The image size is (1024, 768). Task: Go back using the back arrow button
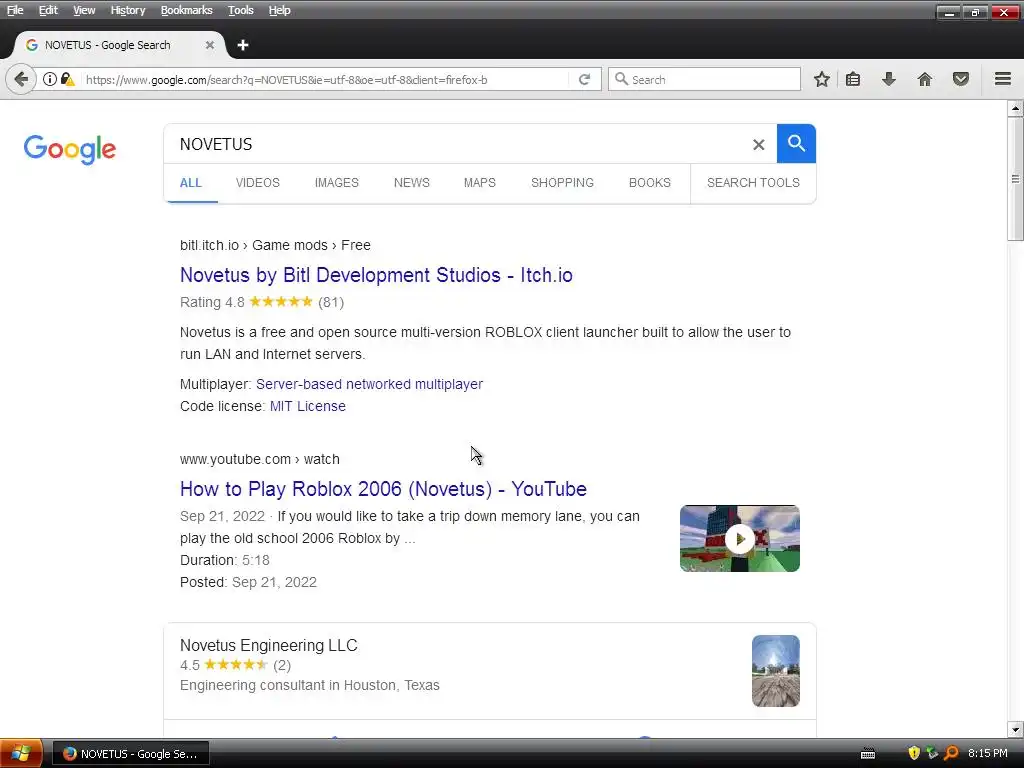pyautogui.click(x=21, y=80)
